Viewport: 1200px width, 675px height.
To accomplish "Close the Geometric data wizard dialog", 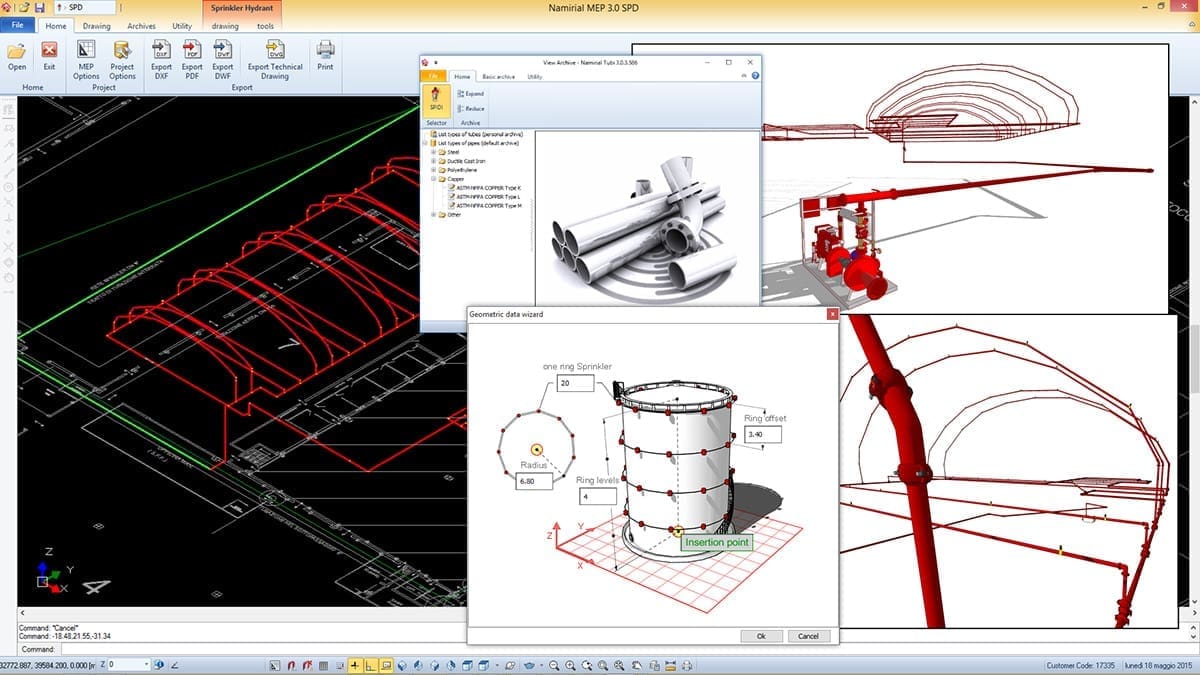I will [x=831, y=314].
